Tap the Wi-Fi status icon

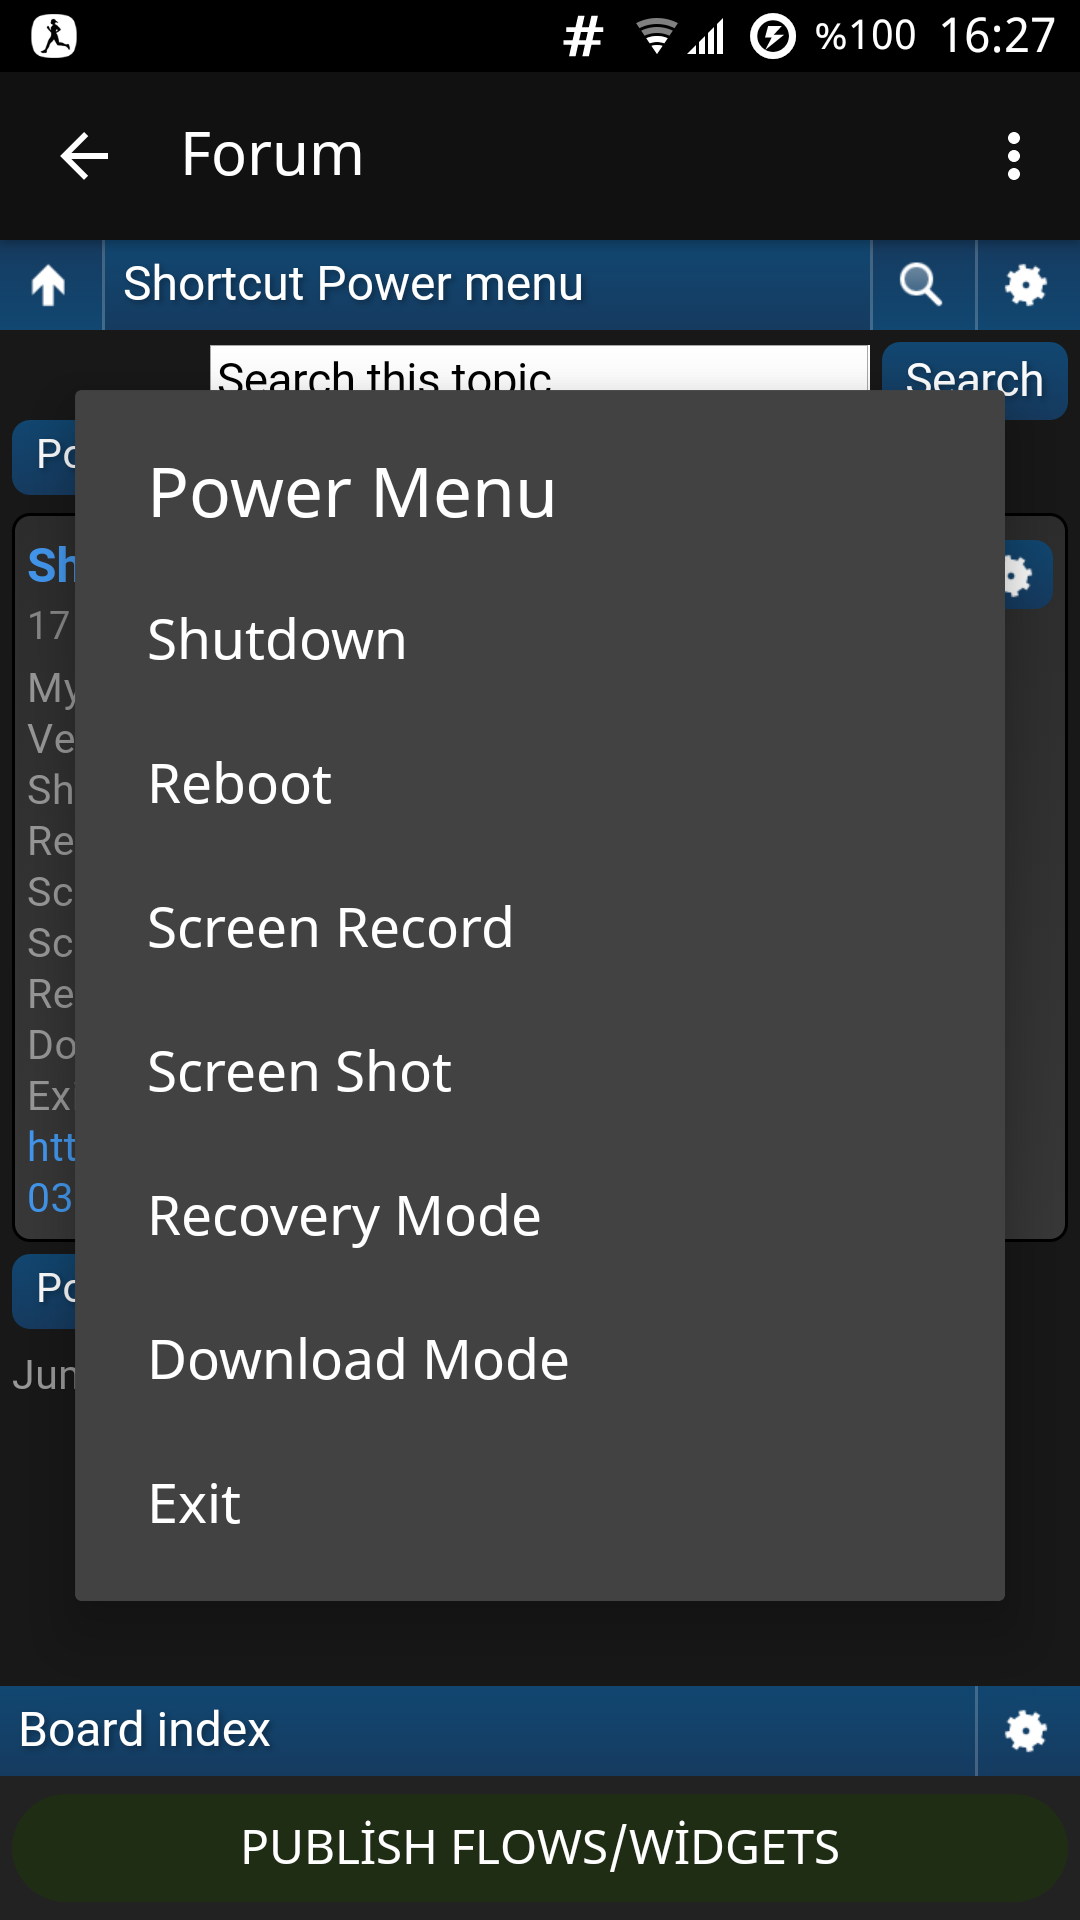[656, 37]
